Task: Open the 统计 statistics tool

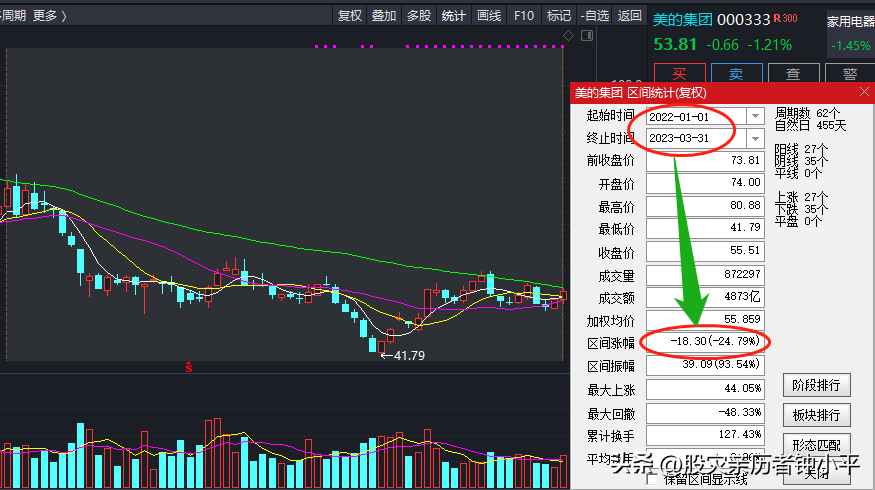Action: click(453, 16)
